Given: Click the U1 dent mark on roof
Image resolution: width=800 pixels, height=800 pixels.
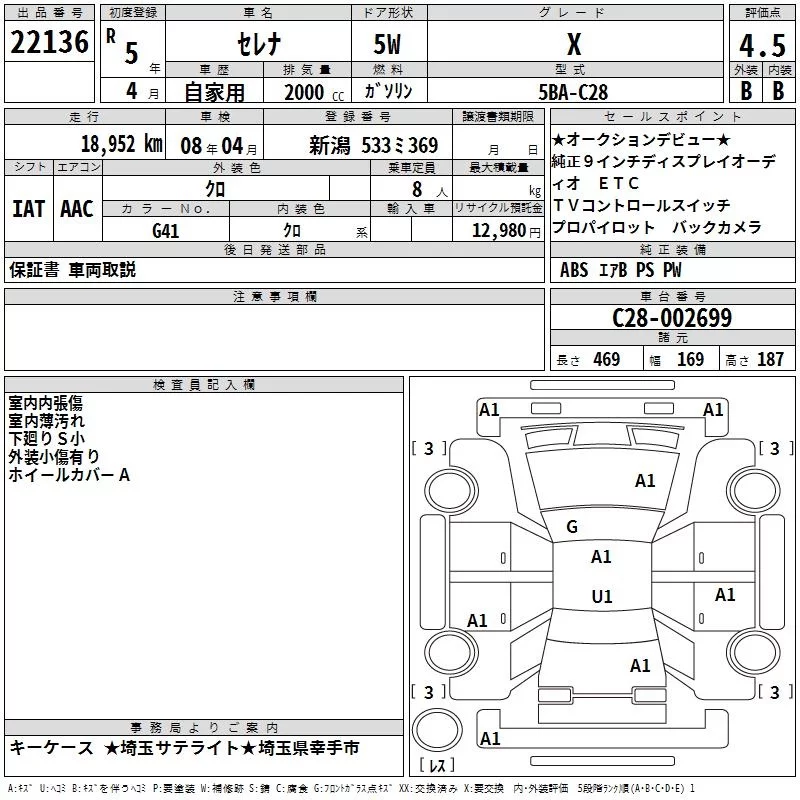Looking at the screenshot, I should click(x=602, y=596).
